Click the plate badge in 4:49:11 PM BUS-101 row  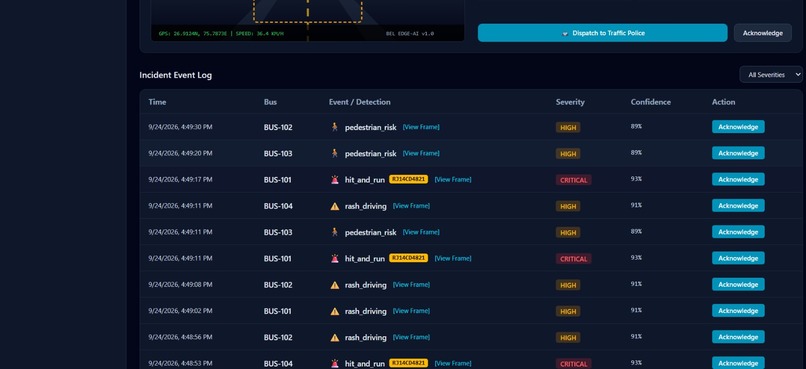point(409,258)
